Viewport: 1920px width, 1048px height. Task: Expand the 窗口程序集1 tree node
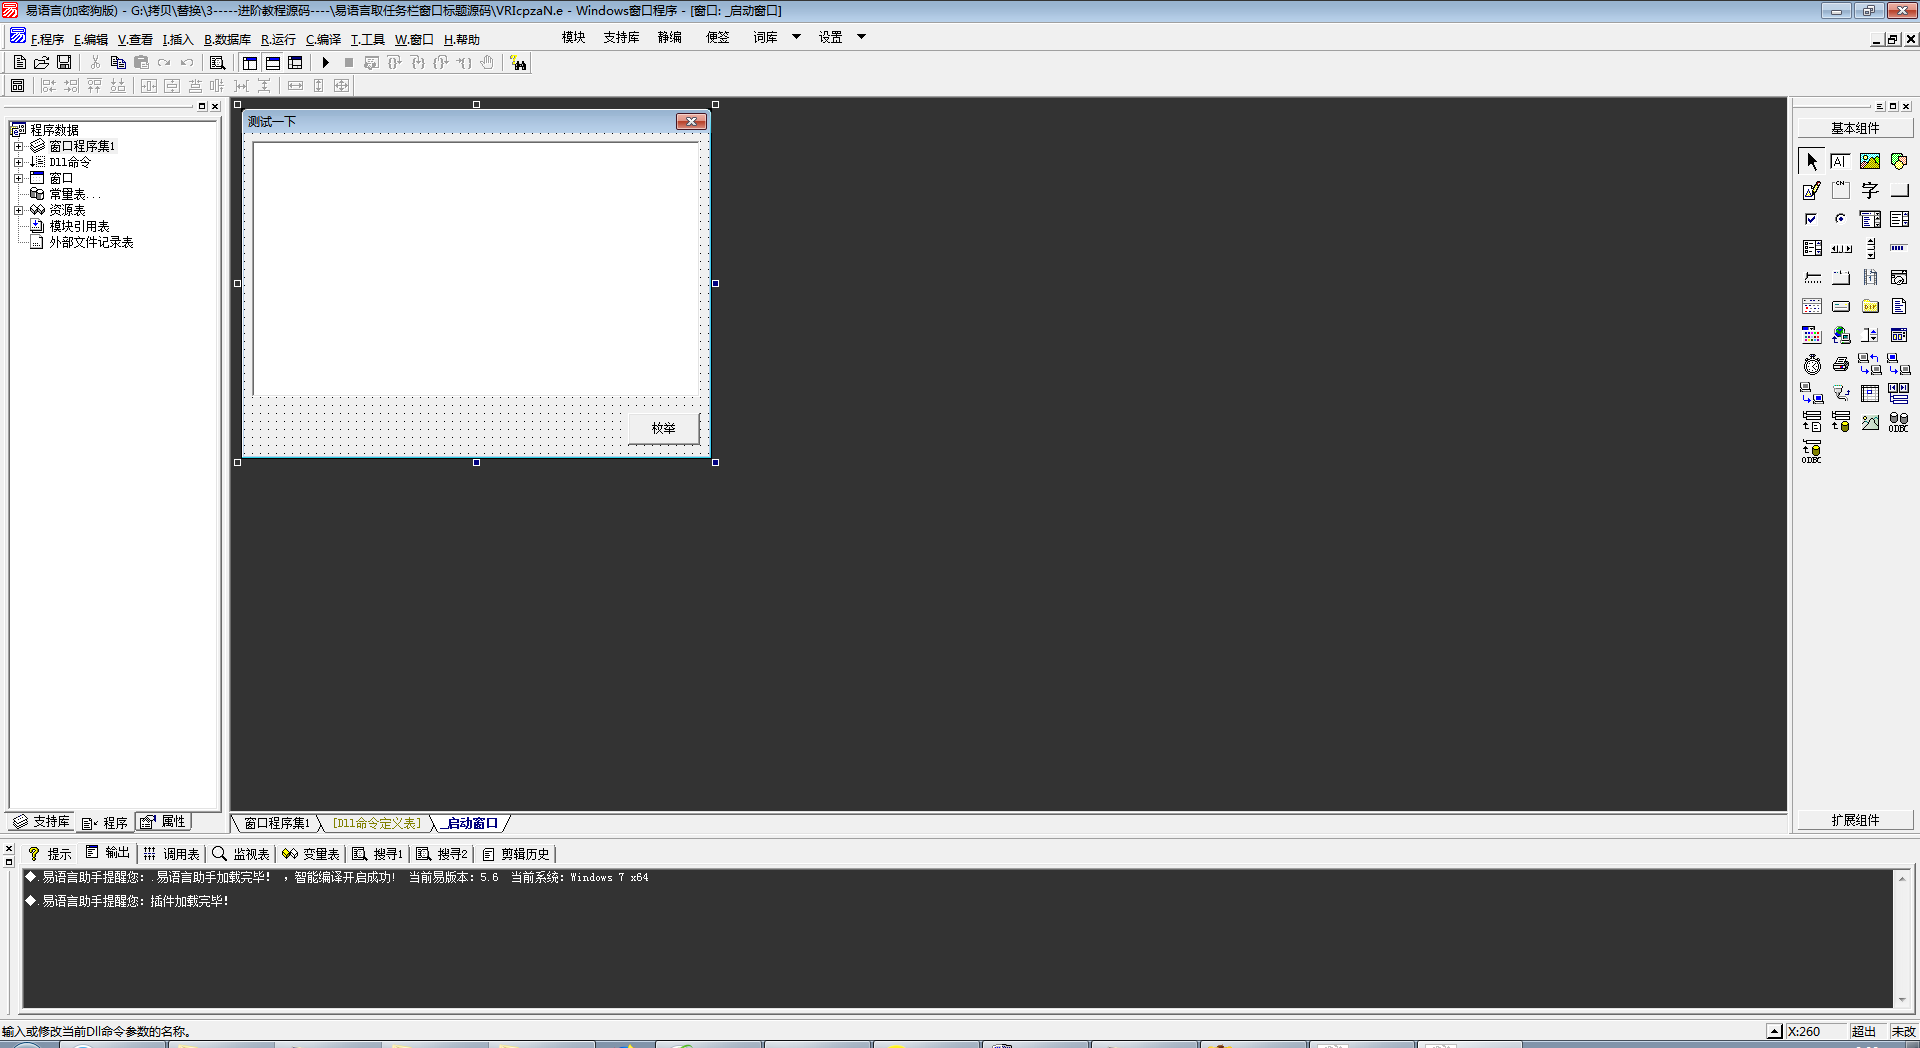[x=18, y=146]
